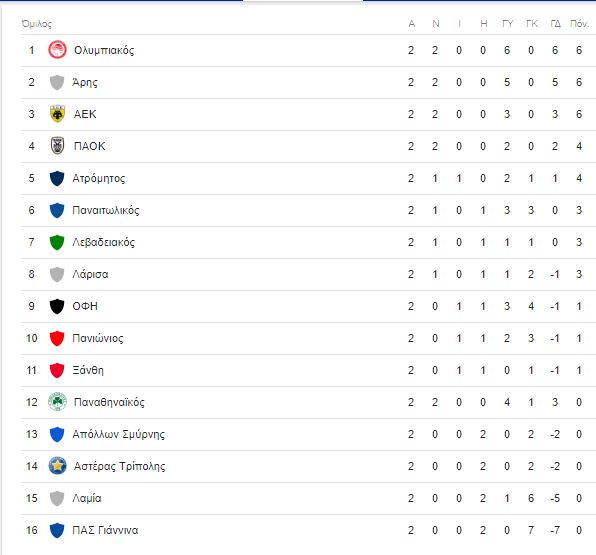The width and height of the screenshot is (596, 555).
Task: Open the Παναιτωλικός team link
Action: click(106, 210)
